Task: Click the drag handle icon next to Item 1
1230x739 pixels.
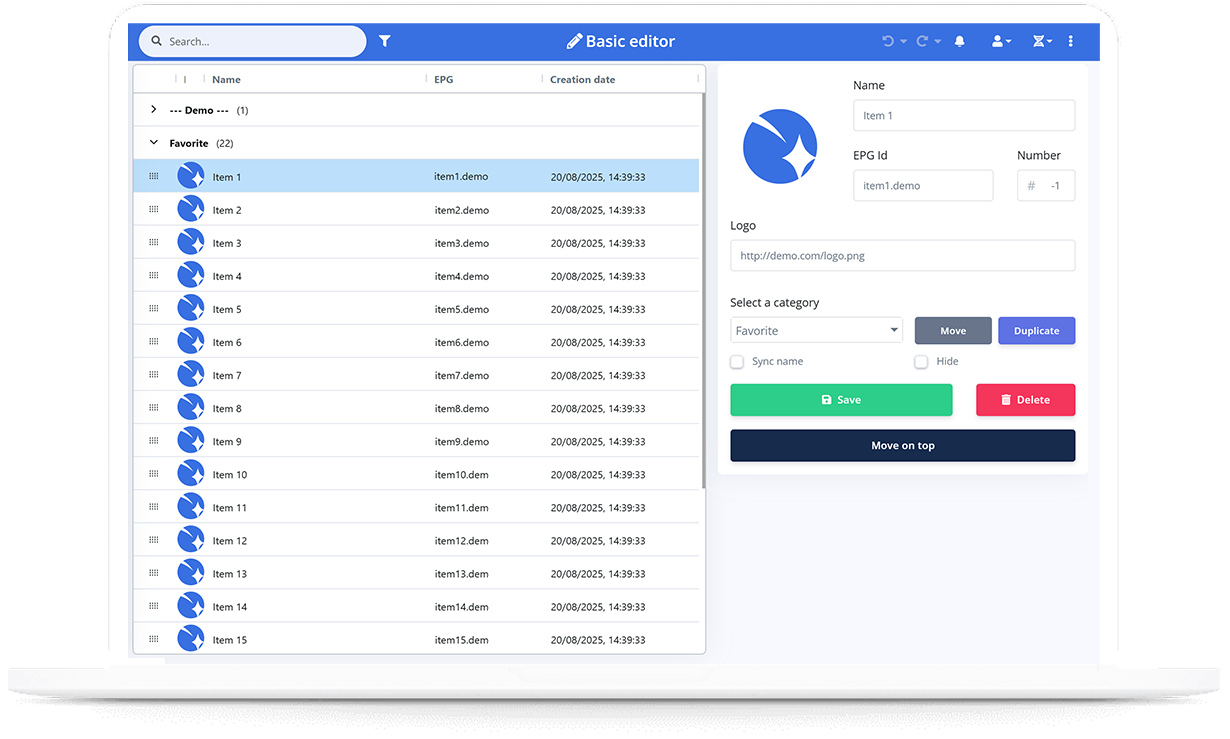Action: 153,176
